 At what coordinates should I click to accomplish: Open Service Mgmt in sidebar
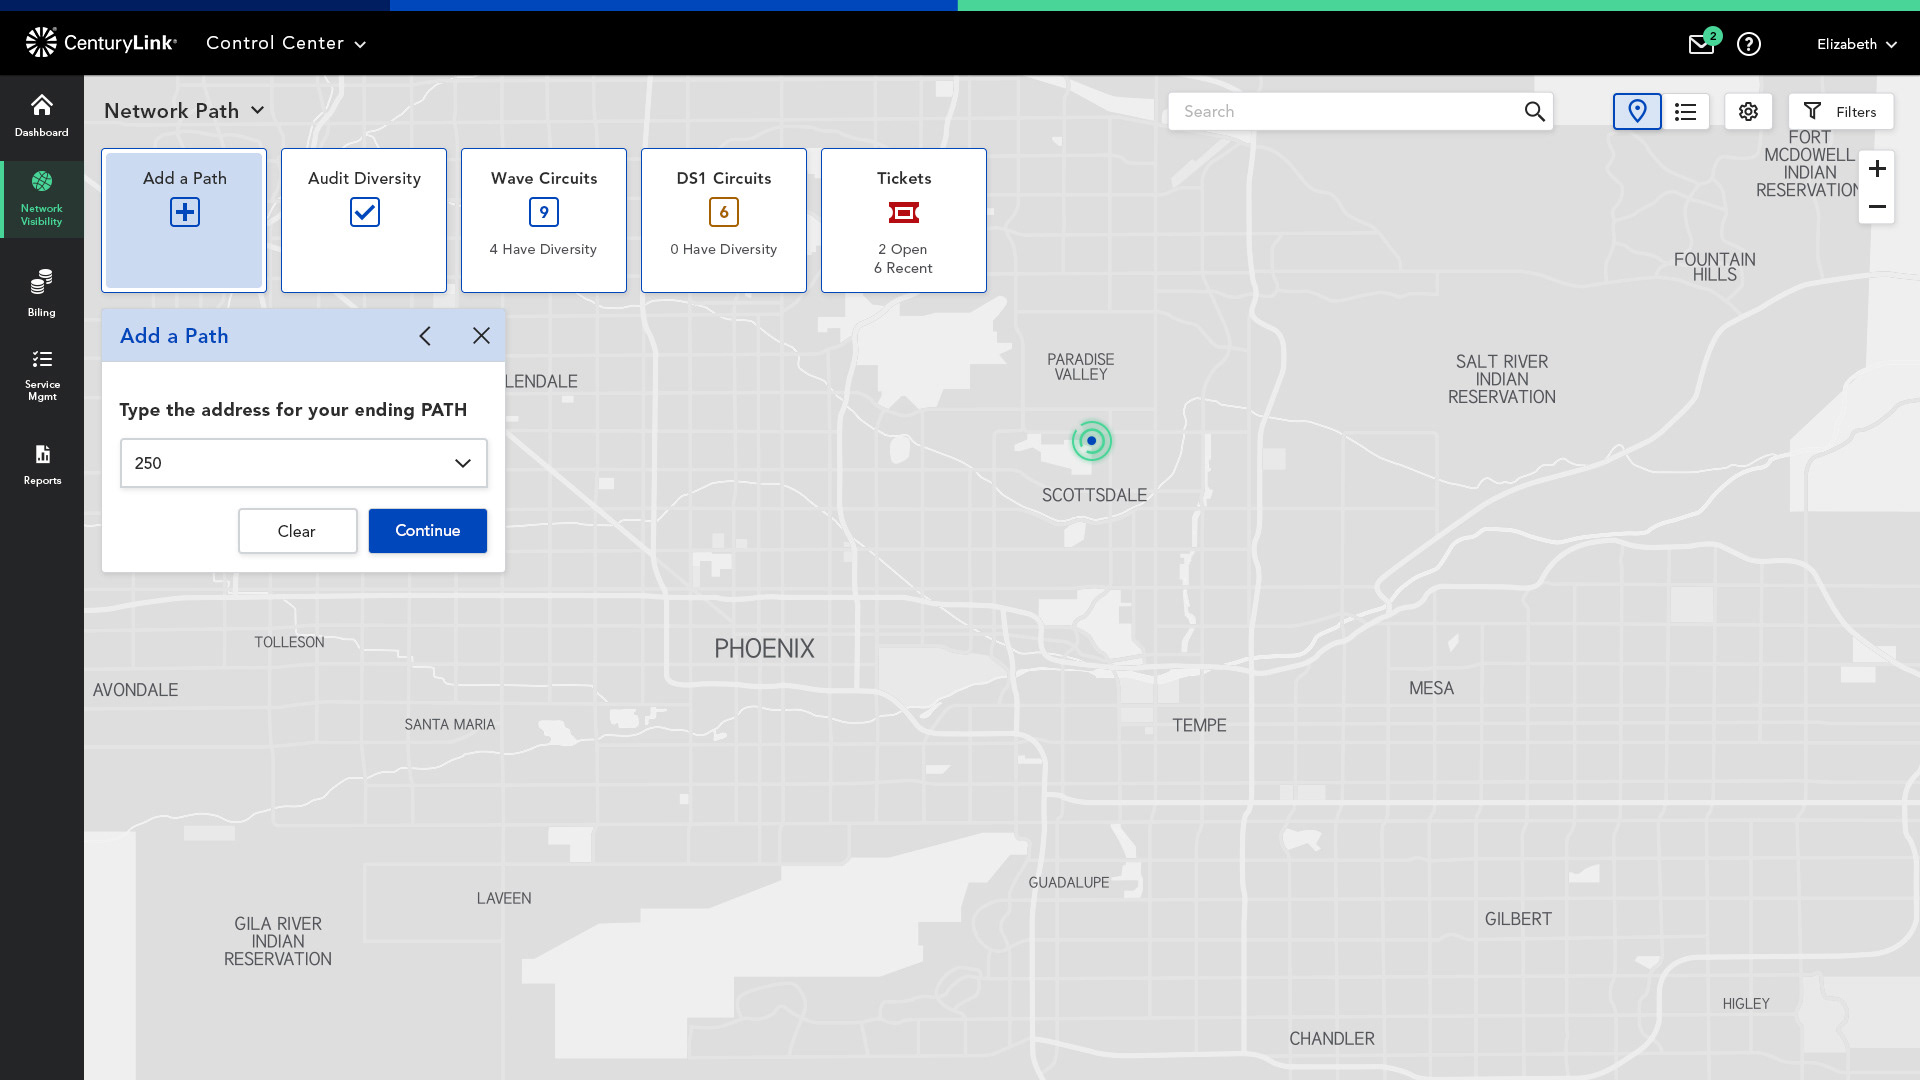click(x=41, y=375)
